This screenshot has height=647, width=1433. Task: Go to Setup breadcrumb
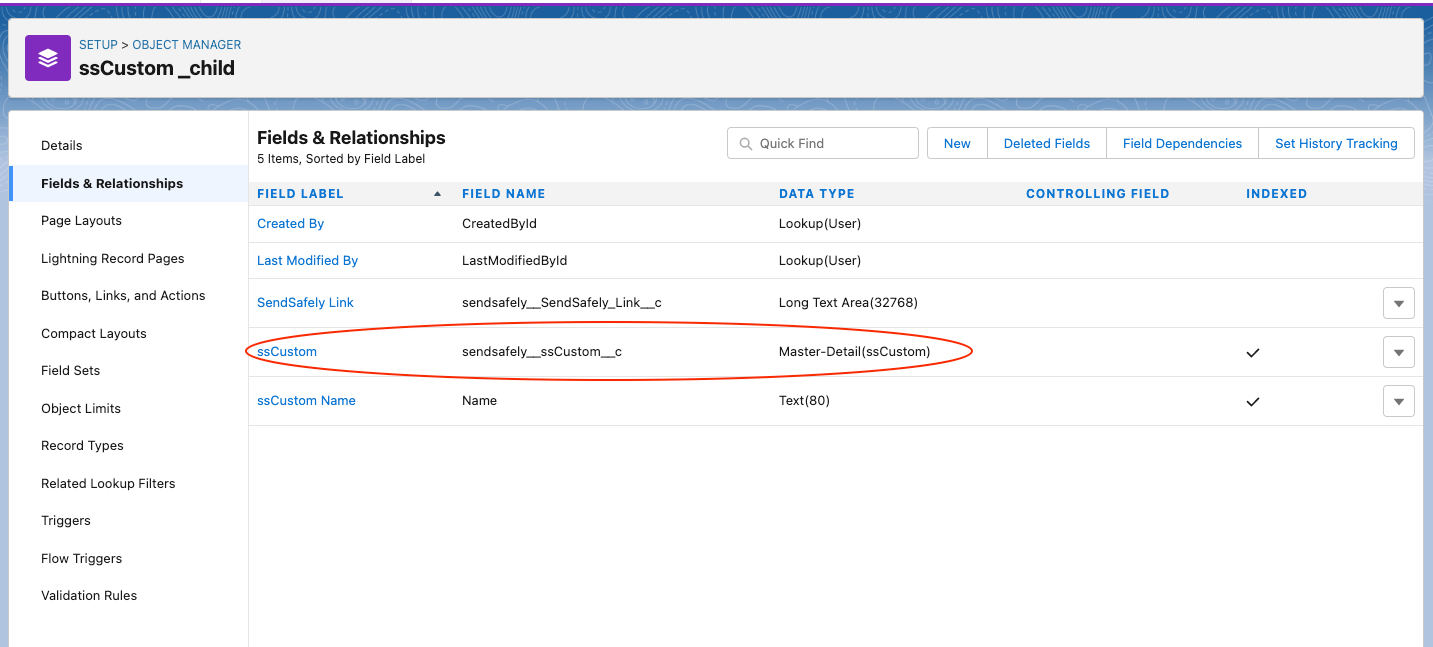pos(98,45)
